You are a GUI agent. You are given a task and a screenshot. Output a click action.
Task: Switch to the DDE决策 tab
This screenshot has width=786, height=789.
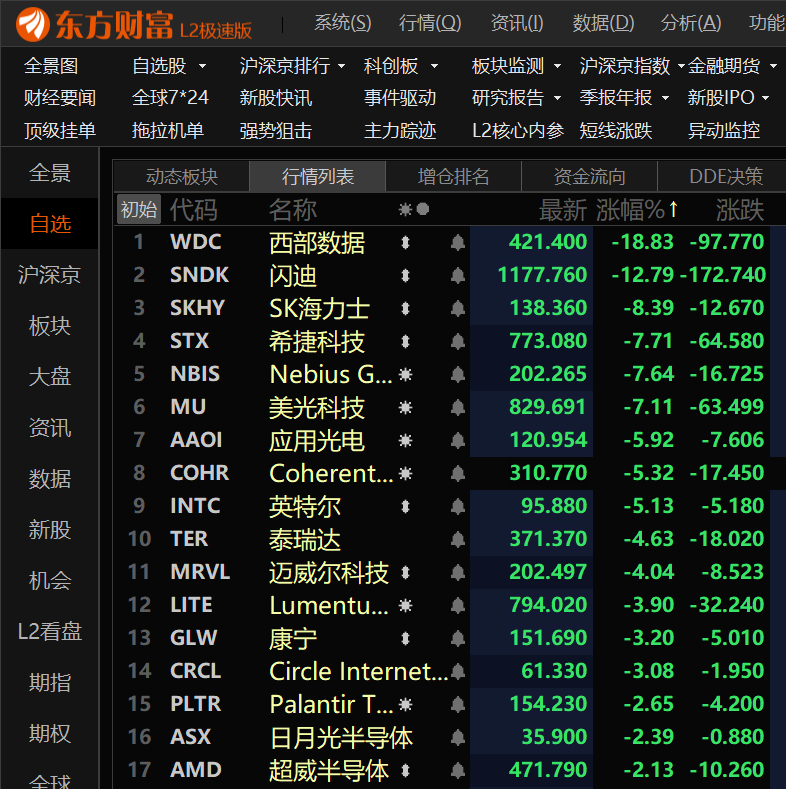[x=726, y=177]
